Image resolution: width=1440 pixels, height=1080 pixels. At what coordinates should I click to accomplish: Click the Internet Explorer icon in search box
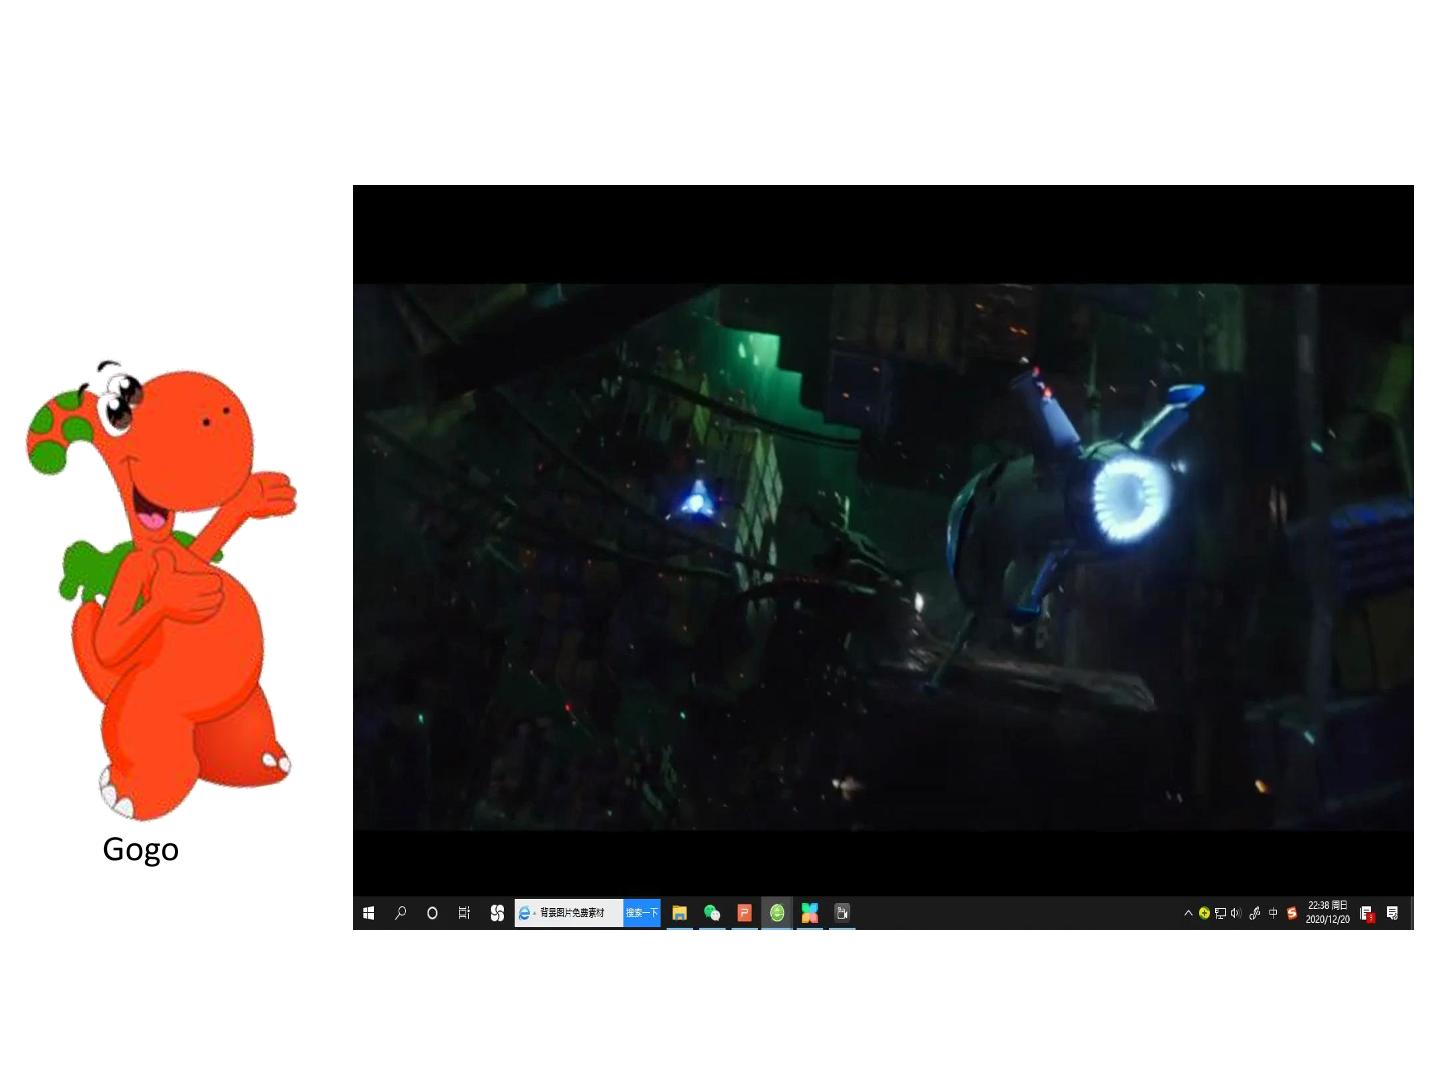coord(524,913)
